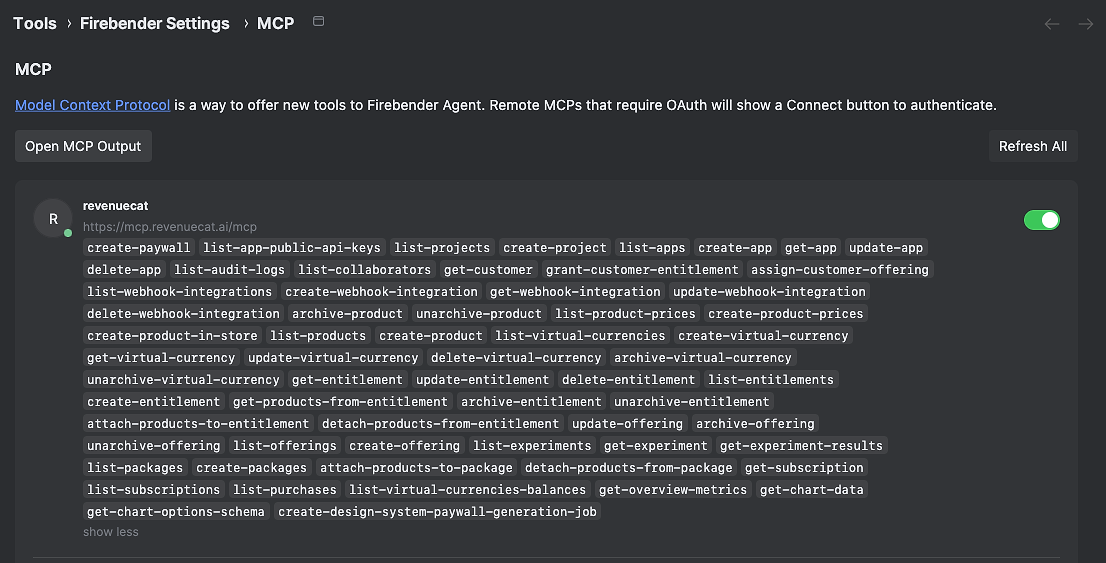
Task: Click the list-experiments tool tag
Action: click(533, 446)
